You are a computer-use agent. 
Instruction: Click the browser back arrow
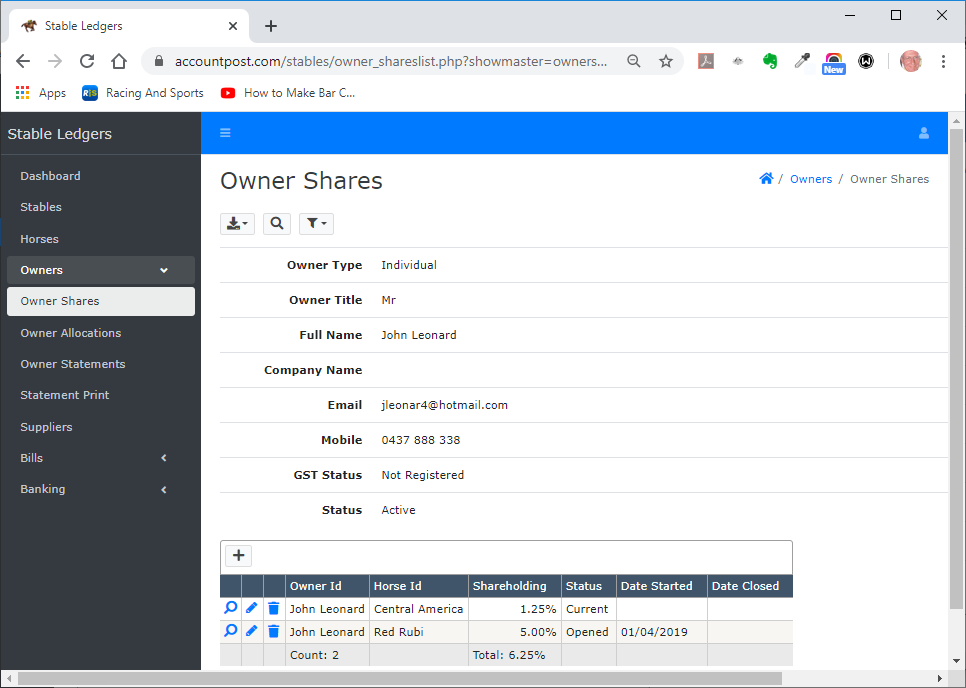23,61
